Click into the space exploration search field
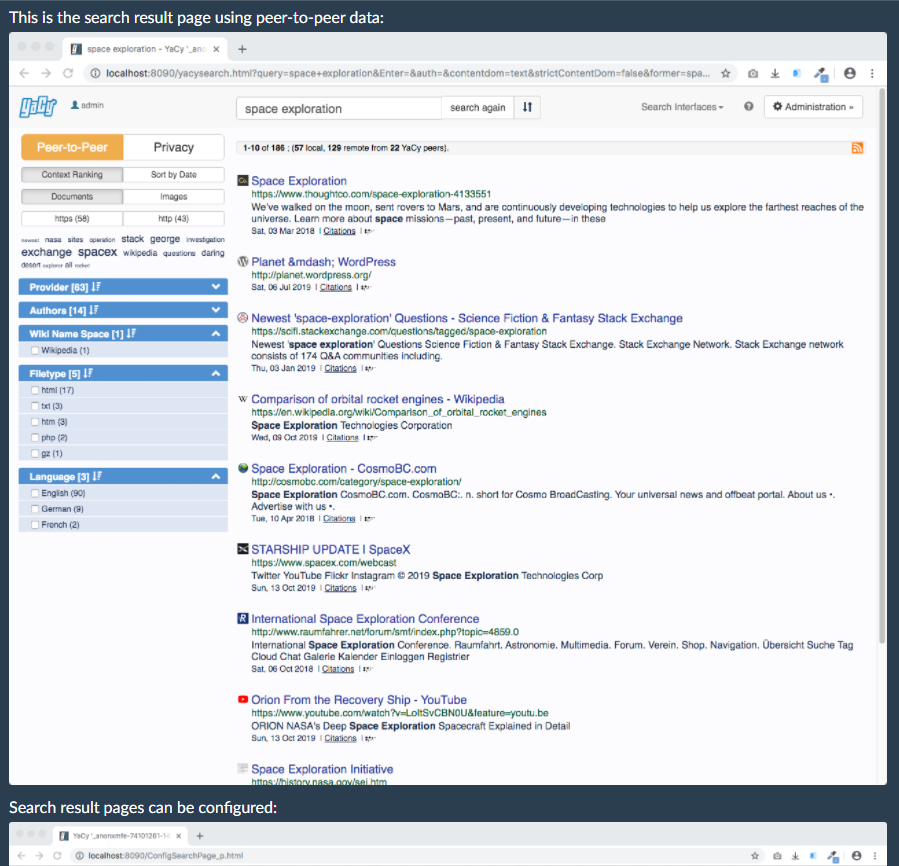The height and width of the screenshot is (866, 899). pos(339,108)
